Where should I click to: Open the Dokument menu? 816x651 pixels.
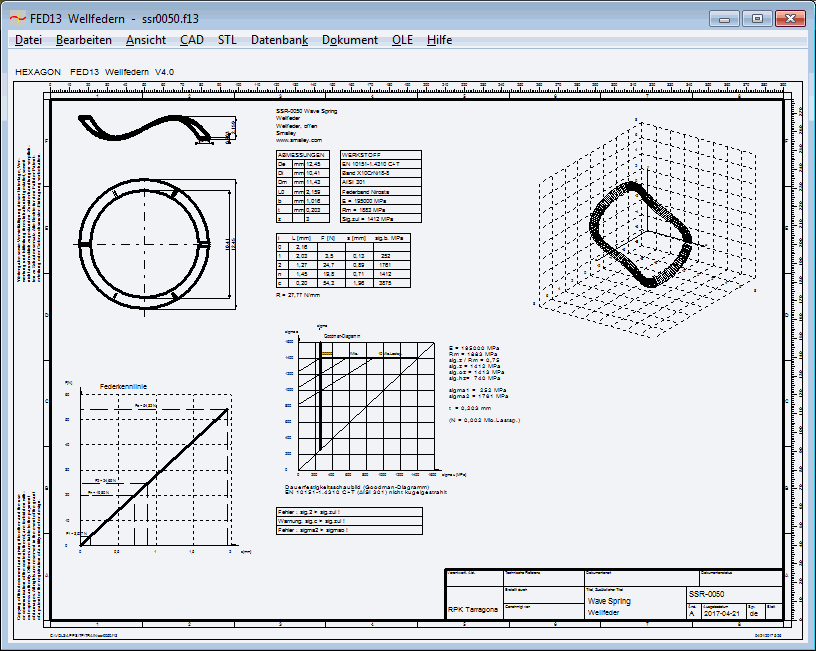350,40
